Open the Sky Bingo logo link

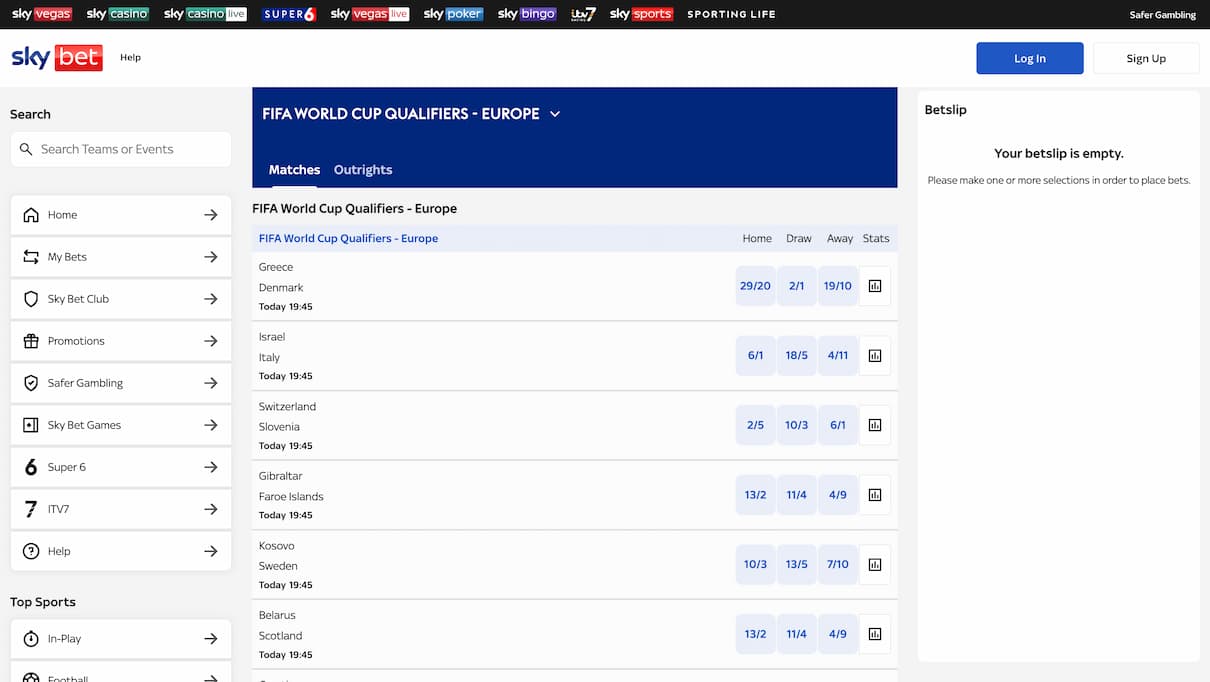[527, 14]
